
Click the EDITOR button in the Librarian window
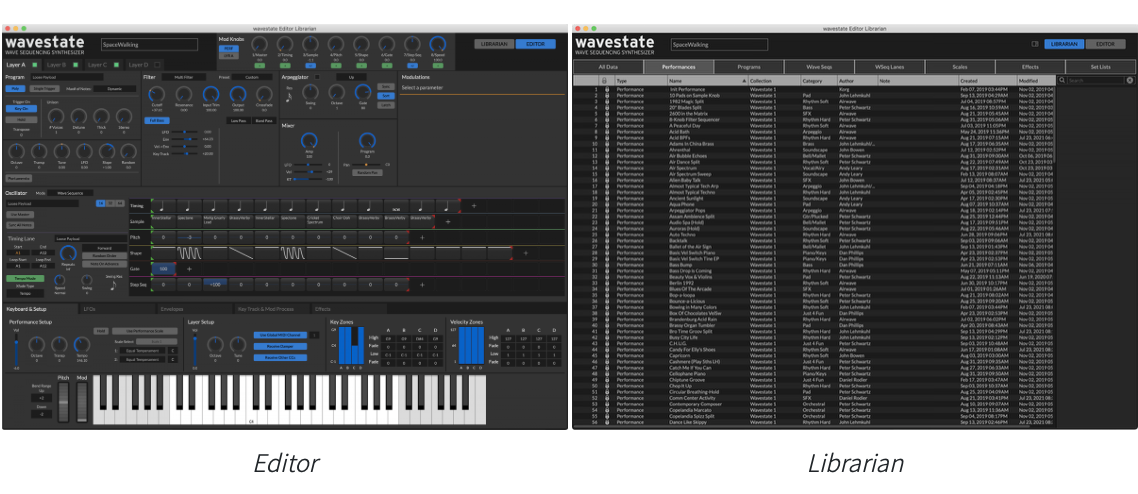click(x=1105, y=44)
